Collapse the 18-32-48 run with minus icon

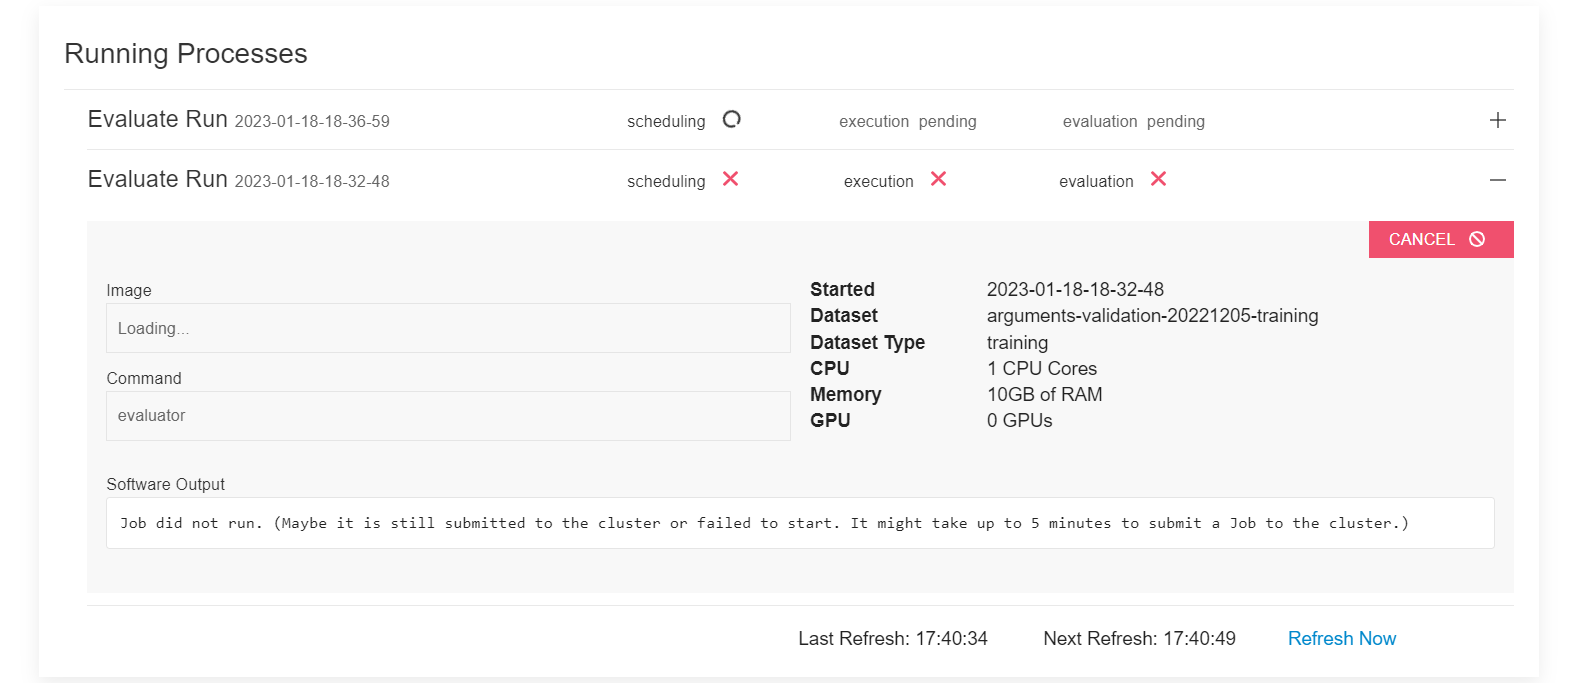coord(1497,180)
